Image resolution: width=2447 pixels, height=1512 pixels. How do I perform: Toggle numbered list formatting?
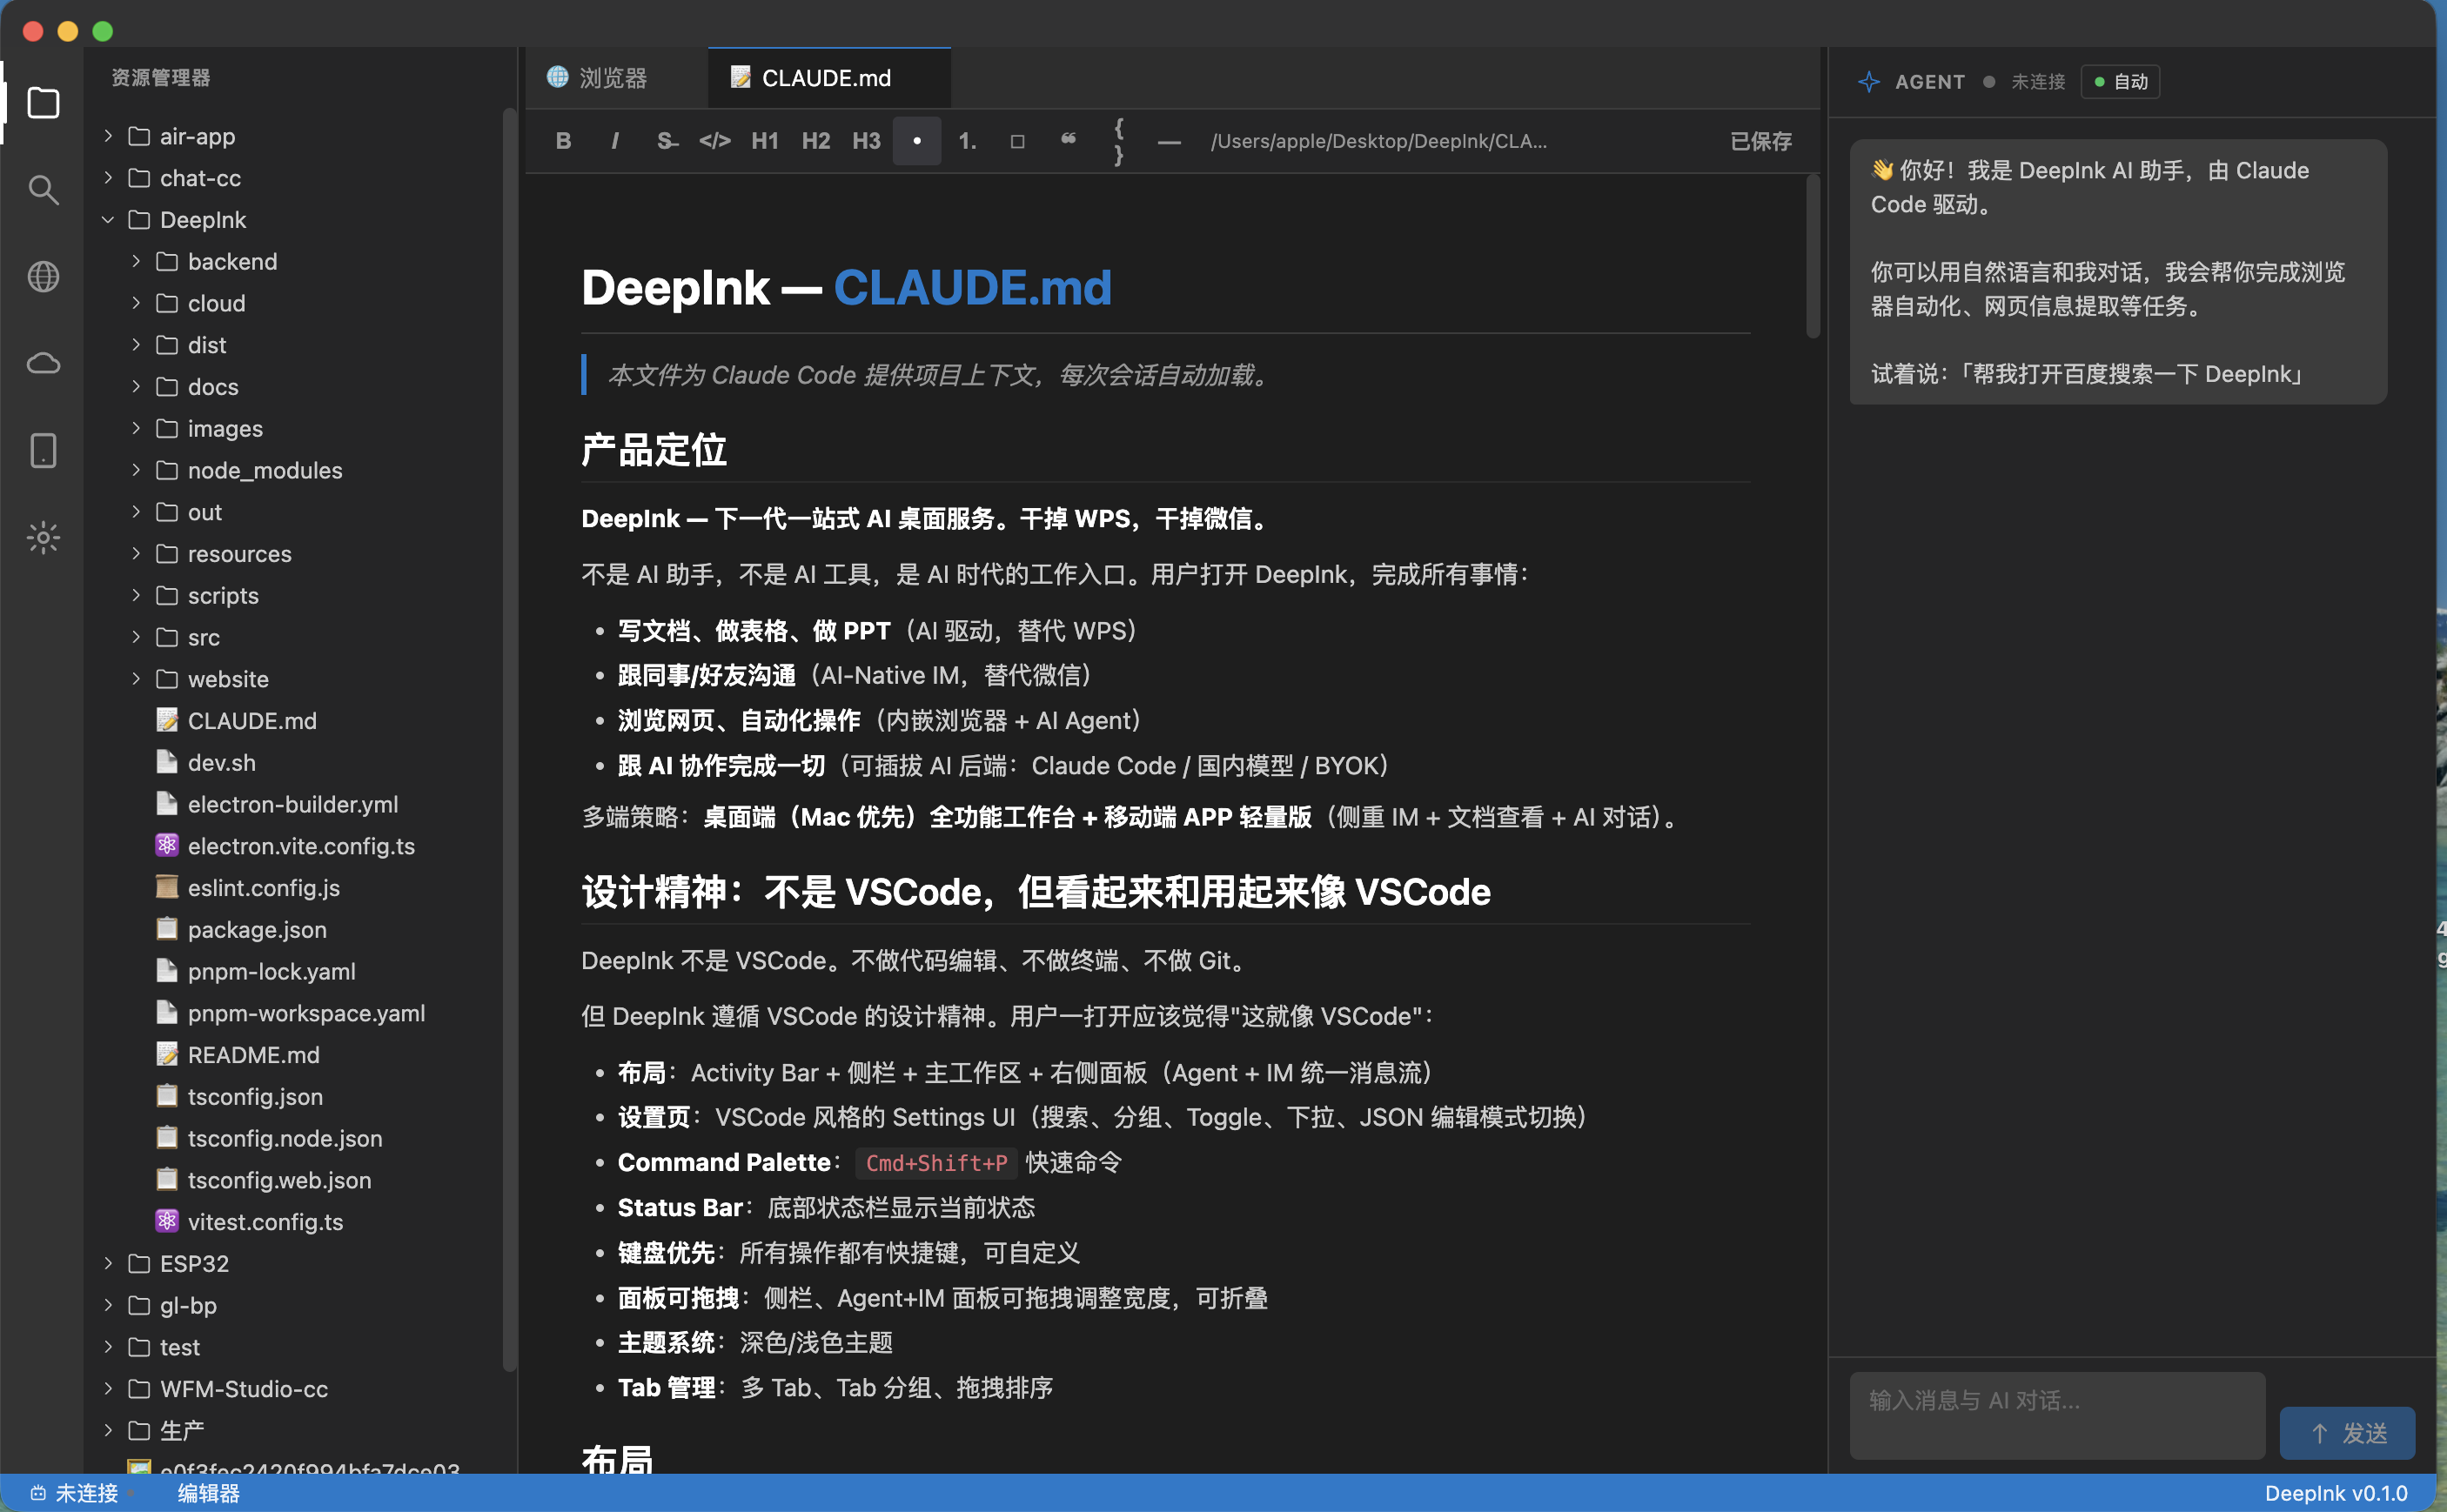967,141
